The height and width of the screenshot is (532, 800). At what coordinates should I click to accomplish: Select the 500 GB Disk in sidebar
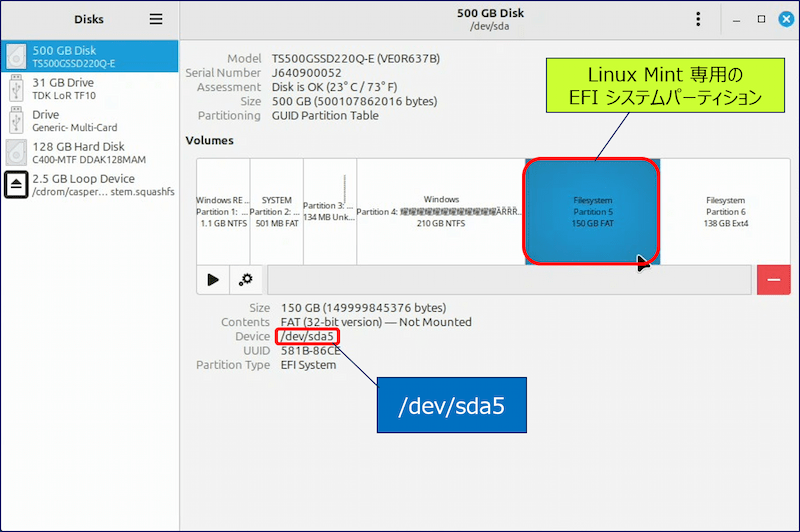pos(90,56)
